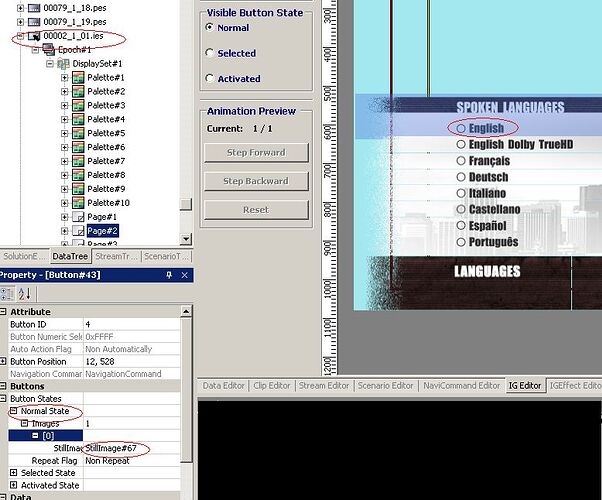Click the Deutsch radio button in preview
The height and width of the screenshot is (500, 602).
click(461, 177)
